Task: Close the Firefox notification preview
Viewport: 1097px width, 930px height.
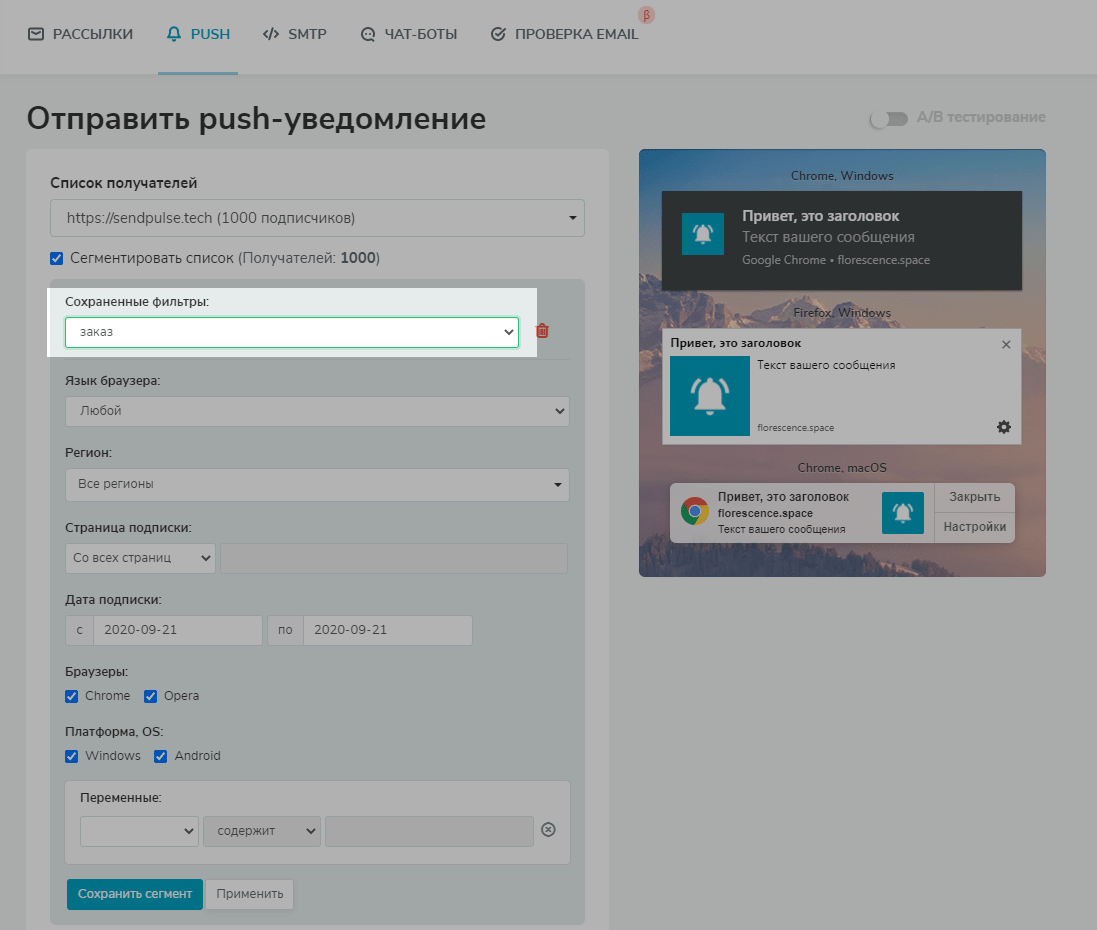Action: point(1006,344)
